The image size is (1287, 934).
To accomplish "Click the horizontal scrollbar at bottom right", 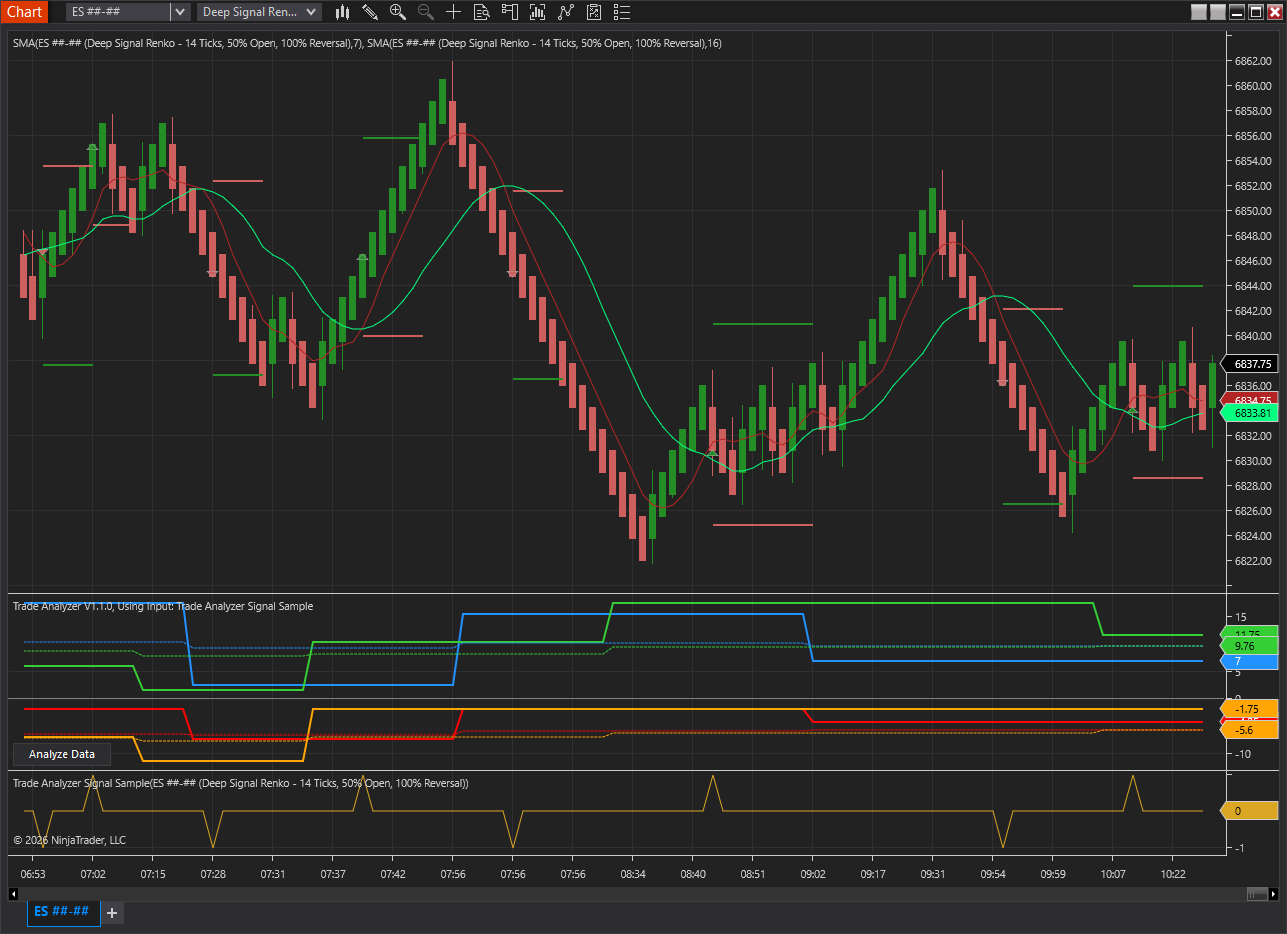I will coord(1257,893).
